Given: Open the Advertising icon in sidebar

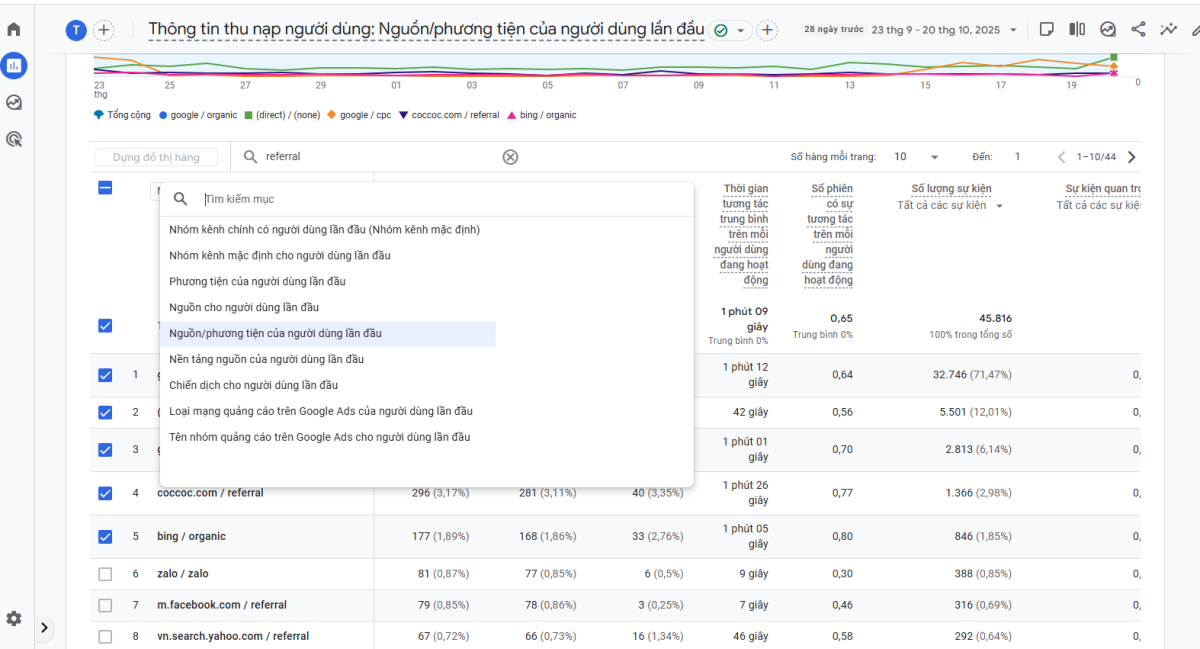Looking at the screenshot, I should 14,139.
